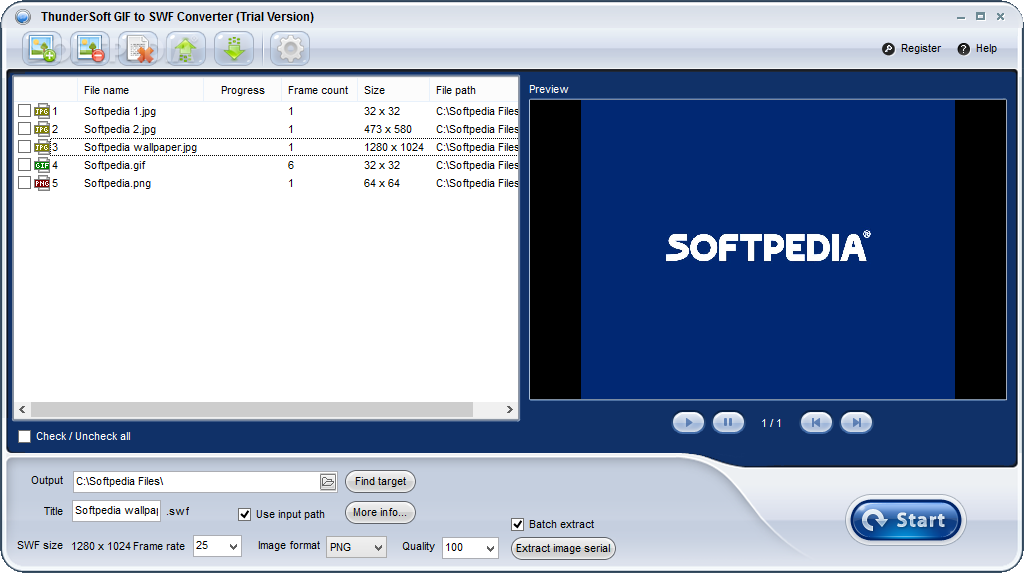Click the JPG icon of Softpedia 2.jpg
This screenshot has height=573, width=1024.
point(42,129)
